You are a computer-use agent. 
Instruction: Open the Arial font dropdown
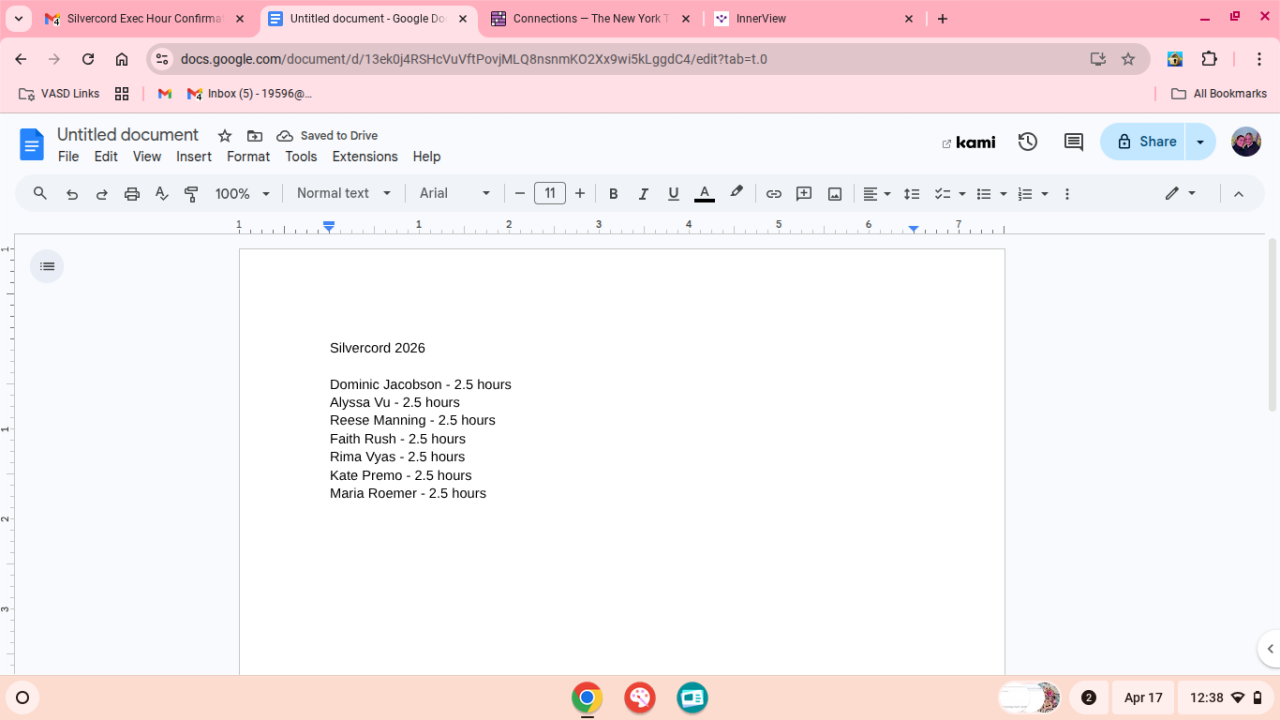455,194
